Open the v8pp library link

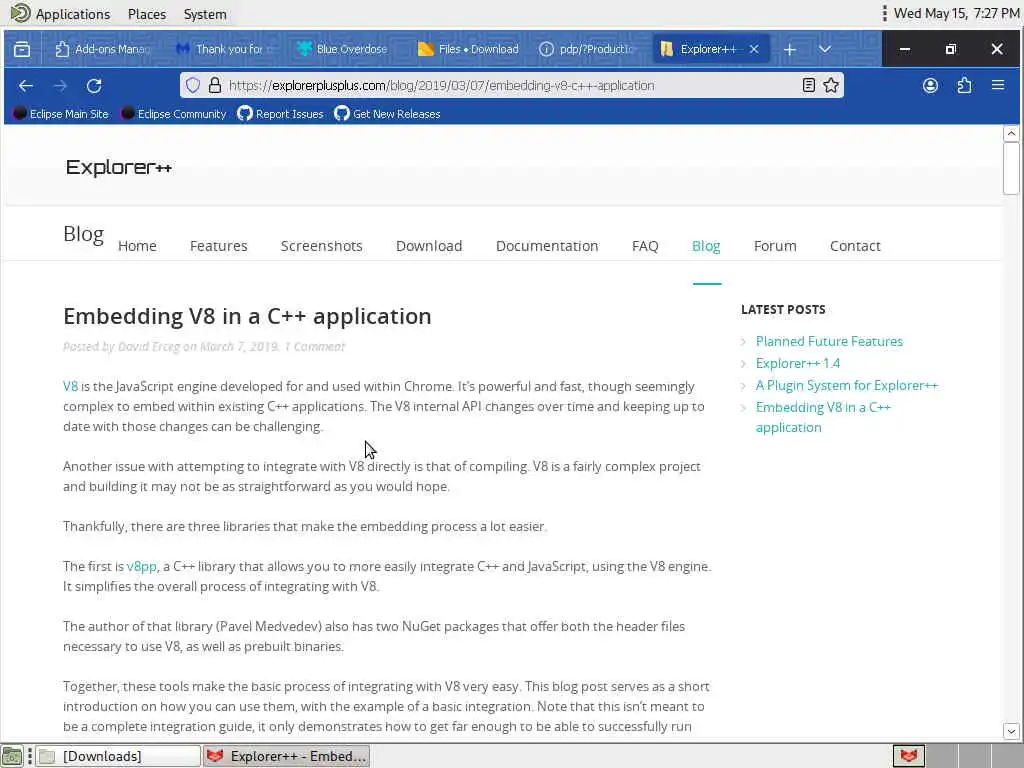point(142,567)
